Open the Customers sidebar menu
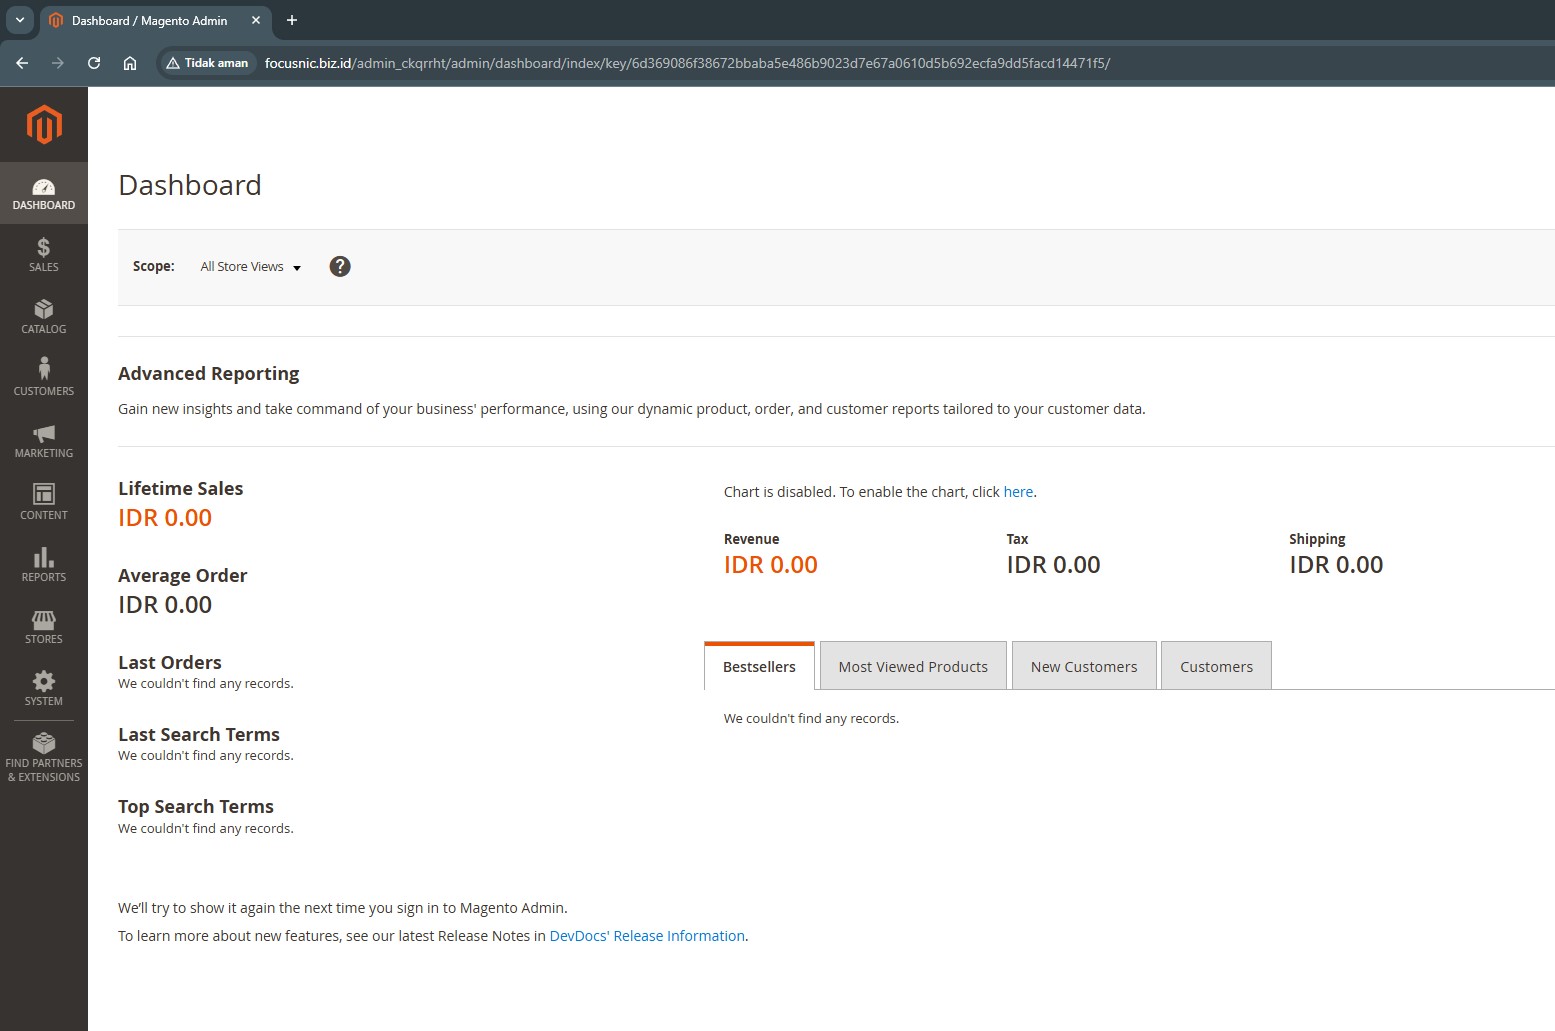1555x1031 pixels. [44, 379]
